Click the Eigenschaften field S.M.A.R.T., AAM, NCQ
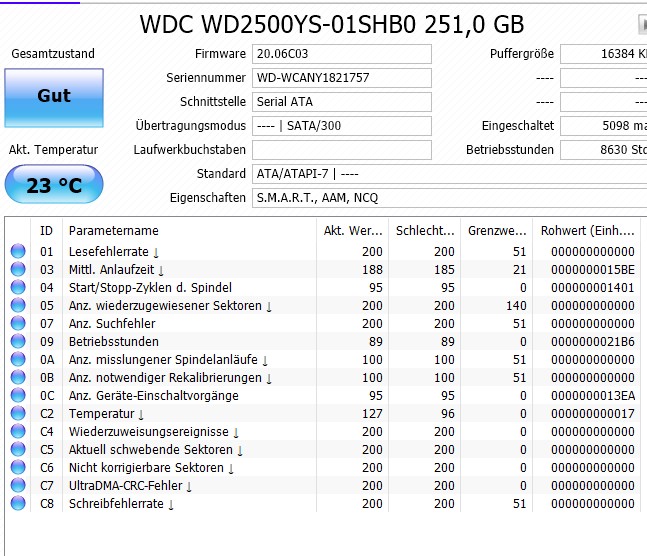 pyautogui.click(x=450, y=198)
